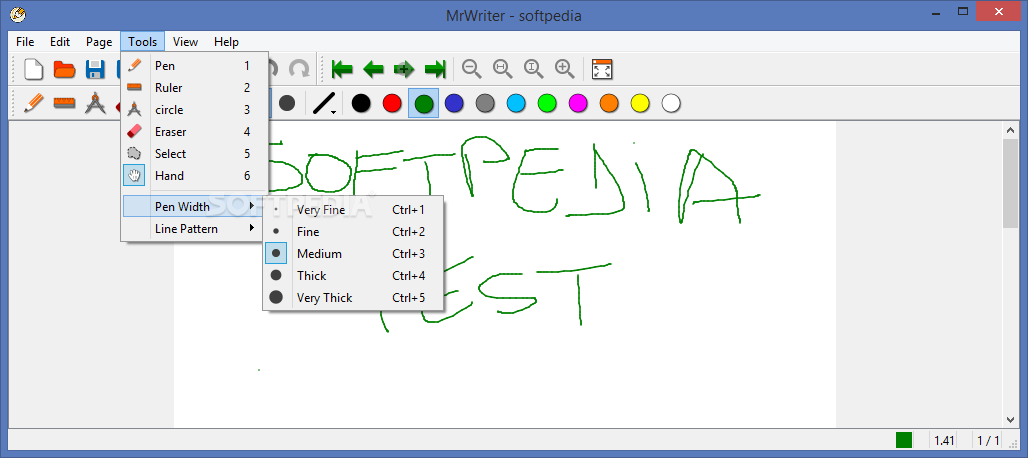Pick the selected dark green color swatch
The image size is (1028, 458).
[x=424, y=104]
